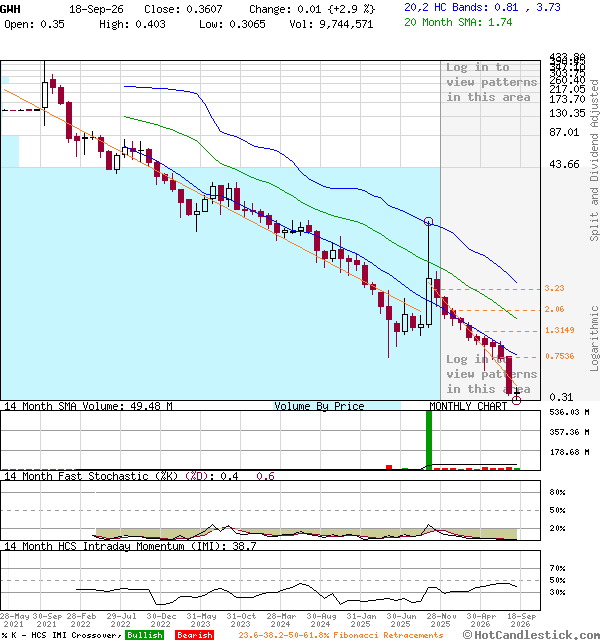Click the Fibonacci Retracements legend text
Viewport: 600px width, 640px height.
(x=341, y=635)
